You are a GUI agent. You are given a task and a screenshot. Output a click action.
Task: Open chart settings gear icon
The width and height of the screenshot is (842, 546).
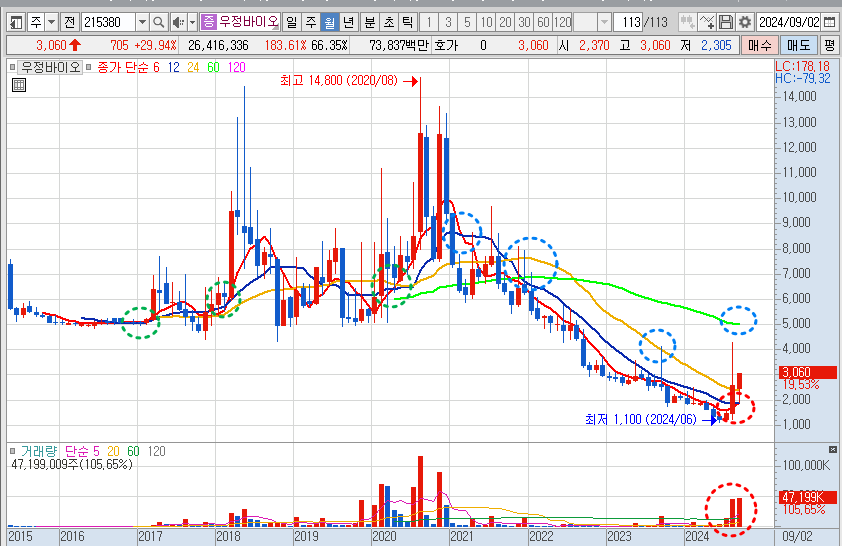(744, 22)
